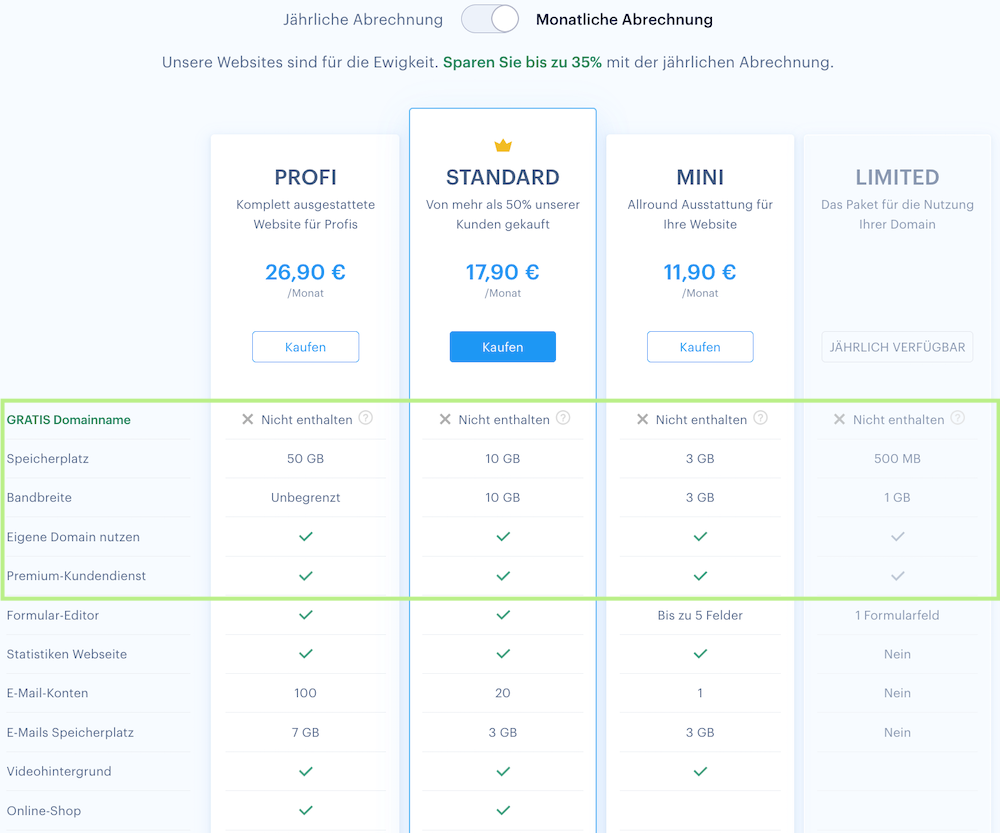Click STANDARD checkmark for Videohintergrund
1000x833 pixels.
click(x=503, y=772)
